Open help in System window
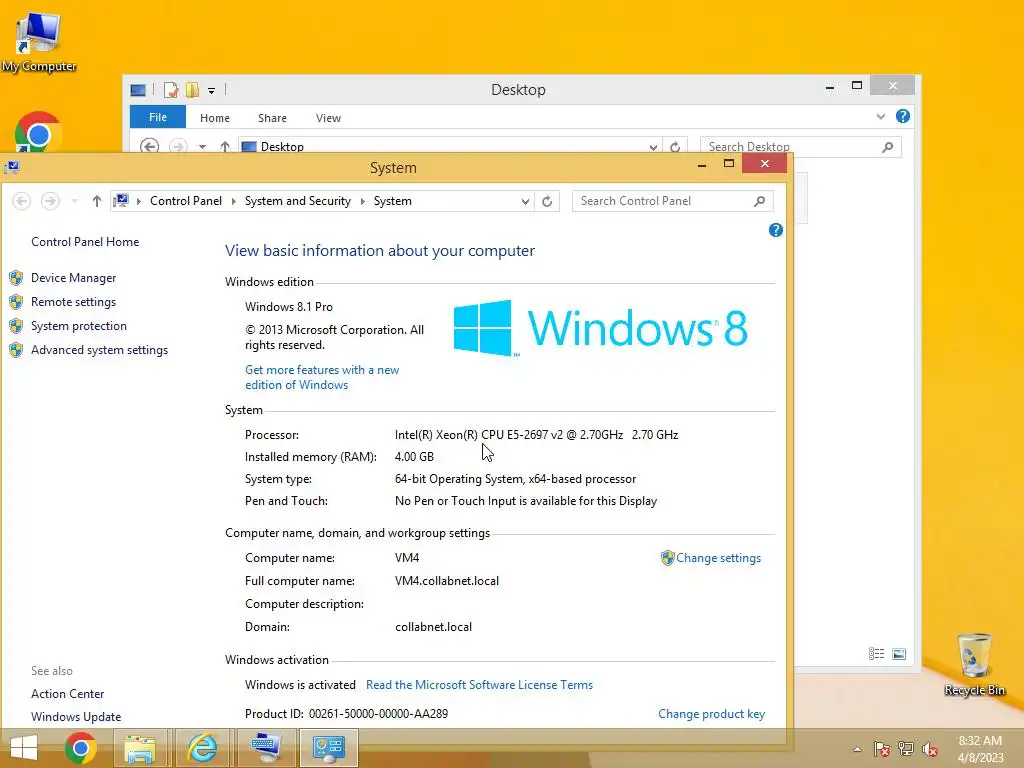 click(776, 230)
